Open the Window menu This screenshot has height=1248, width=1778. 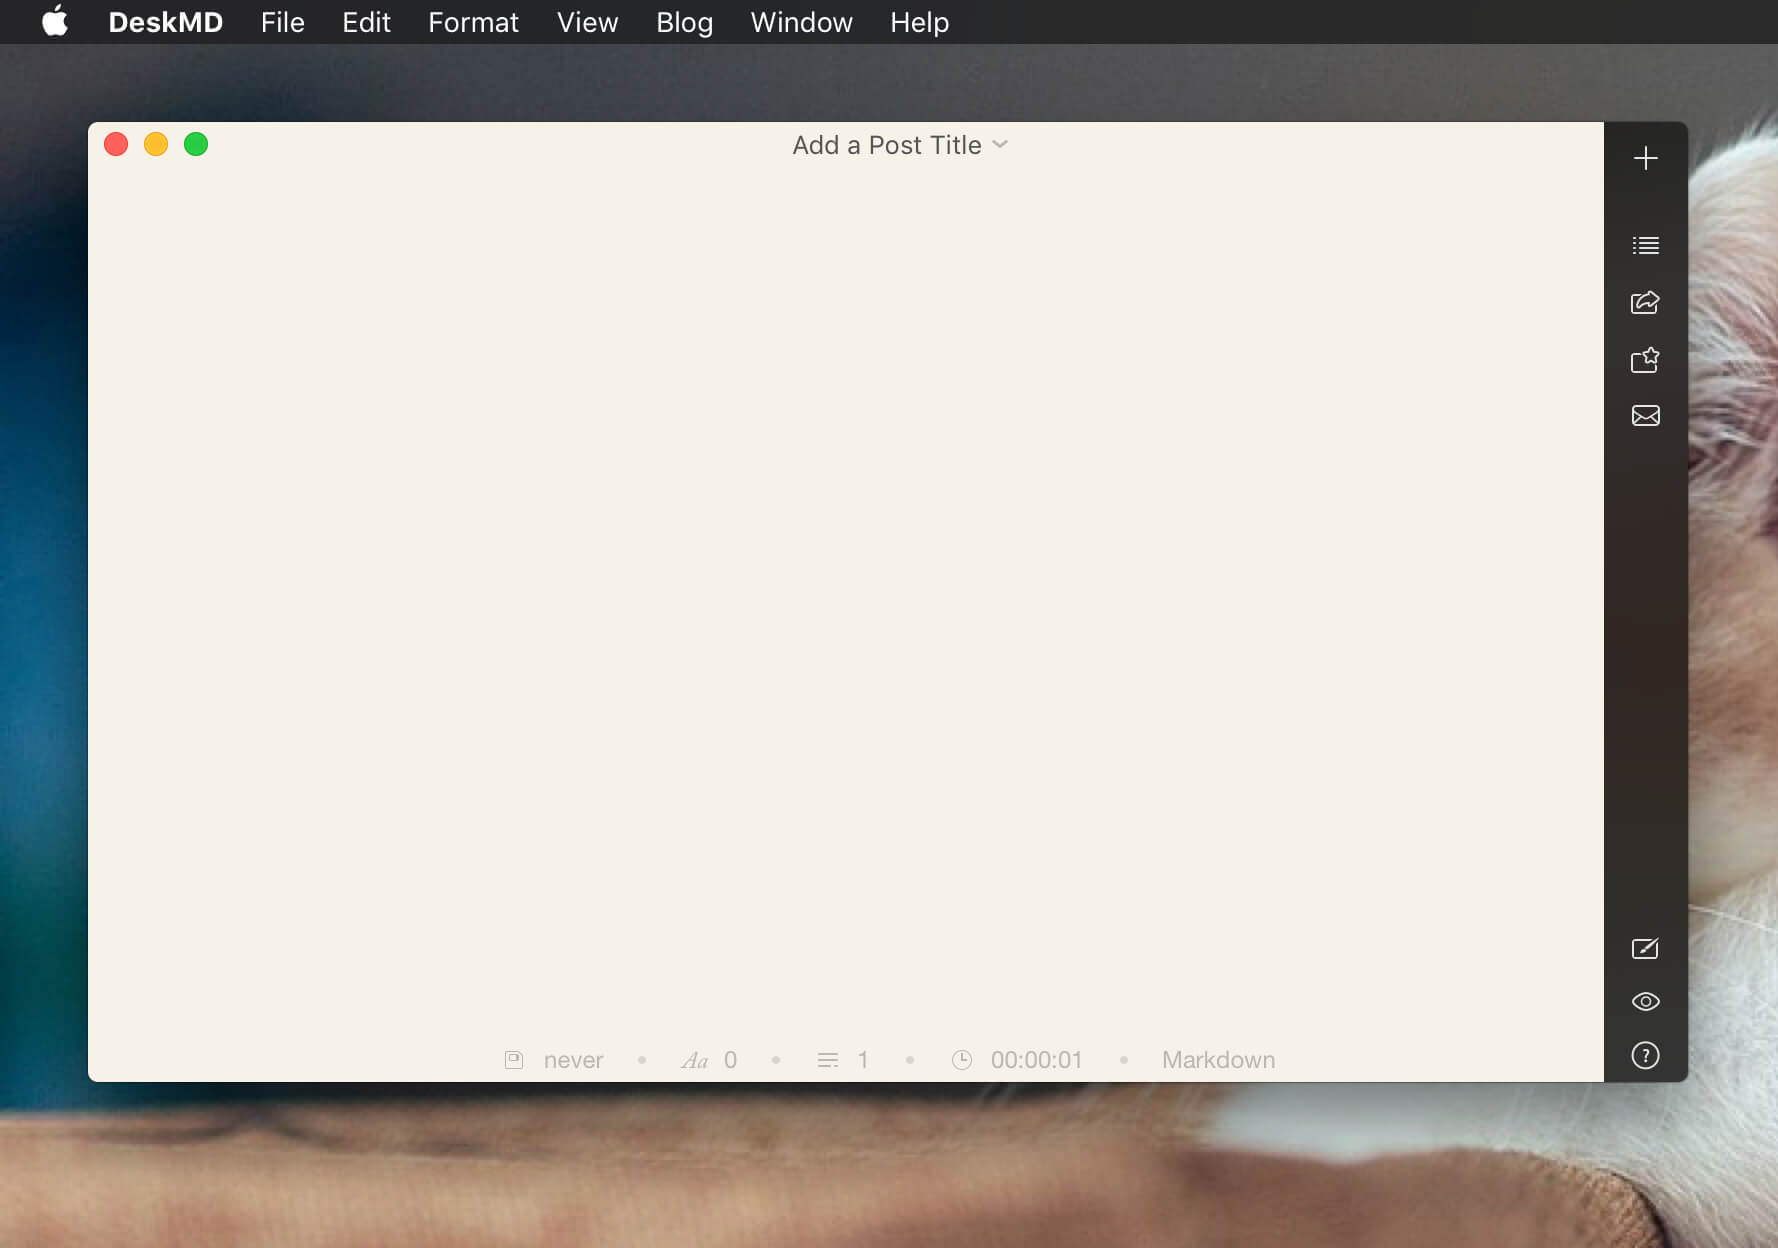point(801,22)
